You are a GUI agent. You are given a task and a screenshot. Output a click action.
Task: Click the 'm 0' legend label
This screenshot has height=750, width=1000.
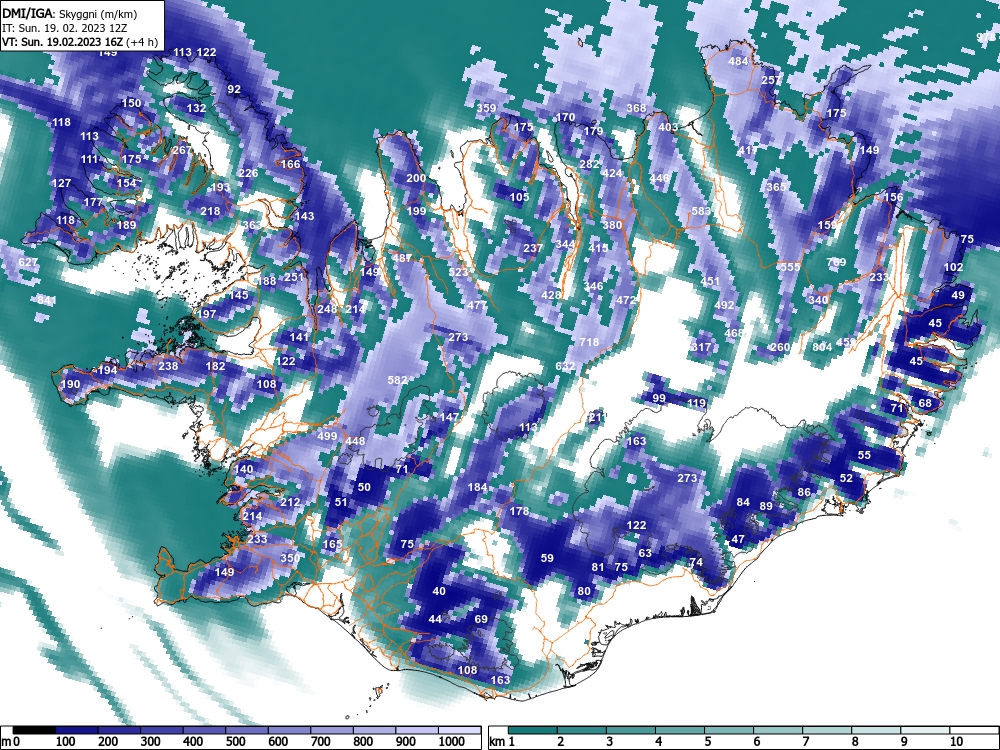point(11,742)
